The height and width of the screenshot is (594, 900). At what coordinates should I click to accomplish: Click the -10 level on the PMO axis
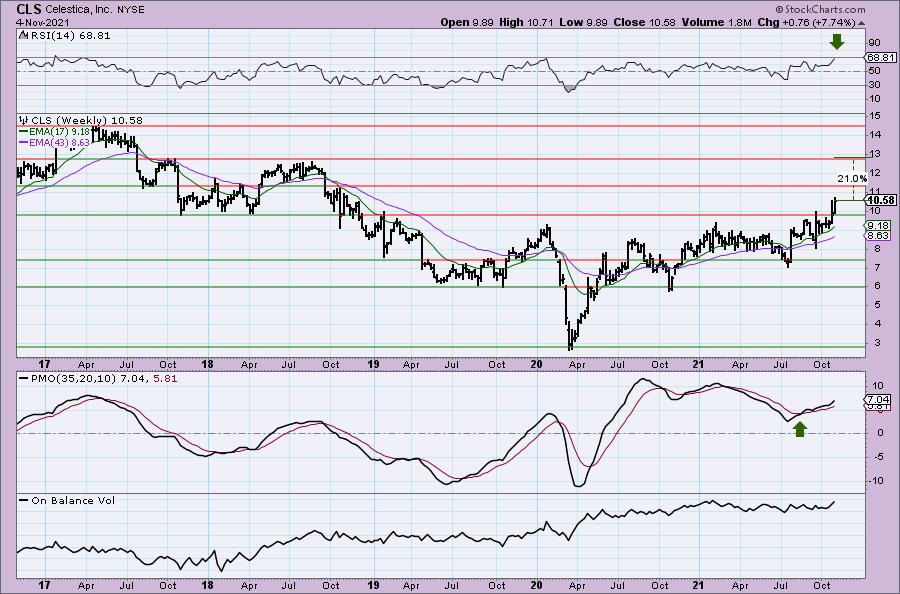point(876,481)
